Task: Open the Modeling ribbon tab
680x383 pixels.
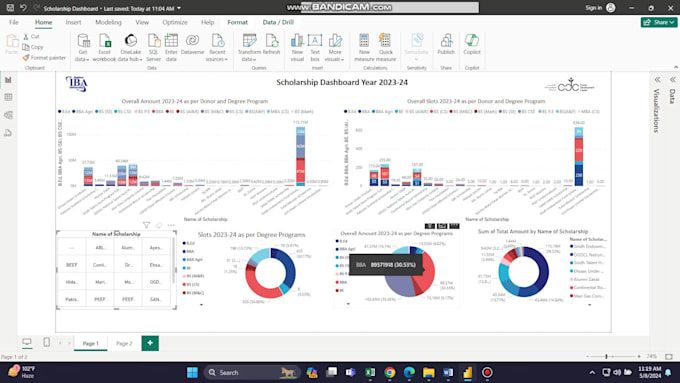Action: (108, 22)
